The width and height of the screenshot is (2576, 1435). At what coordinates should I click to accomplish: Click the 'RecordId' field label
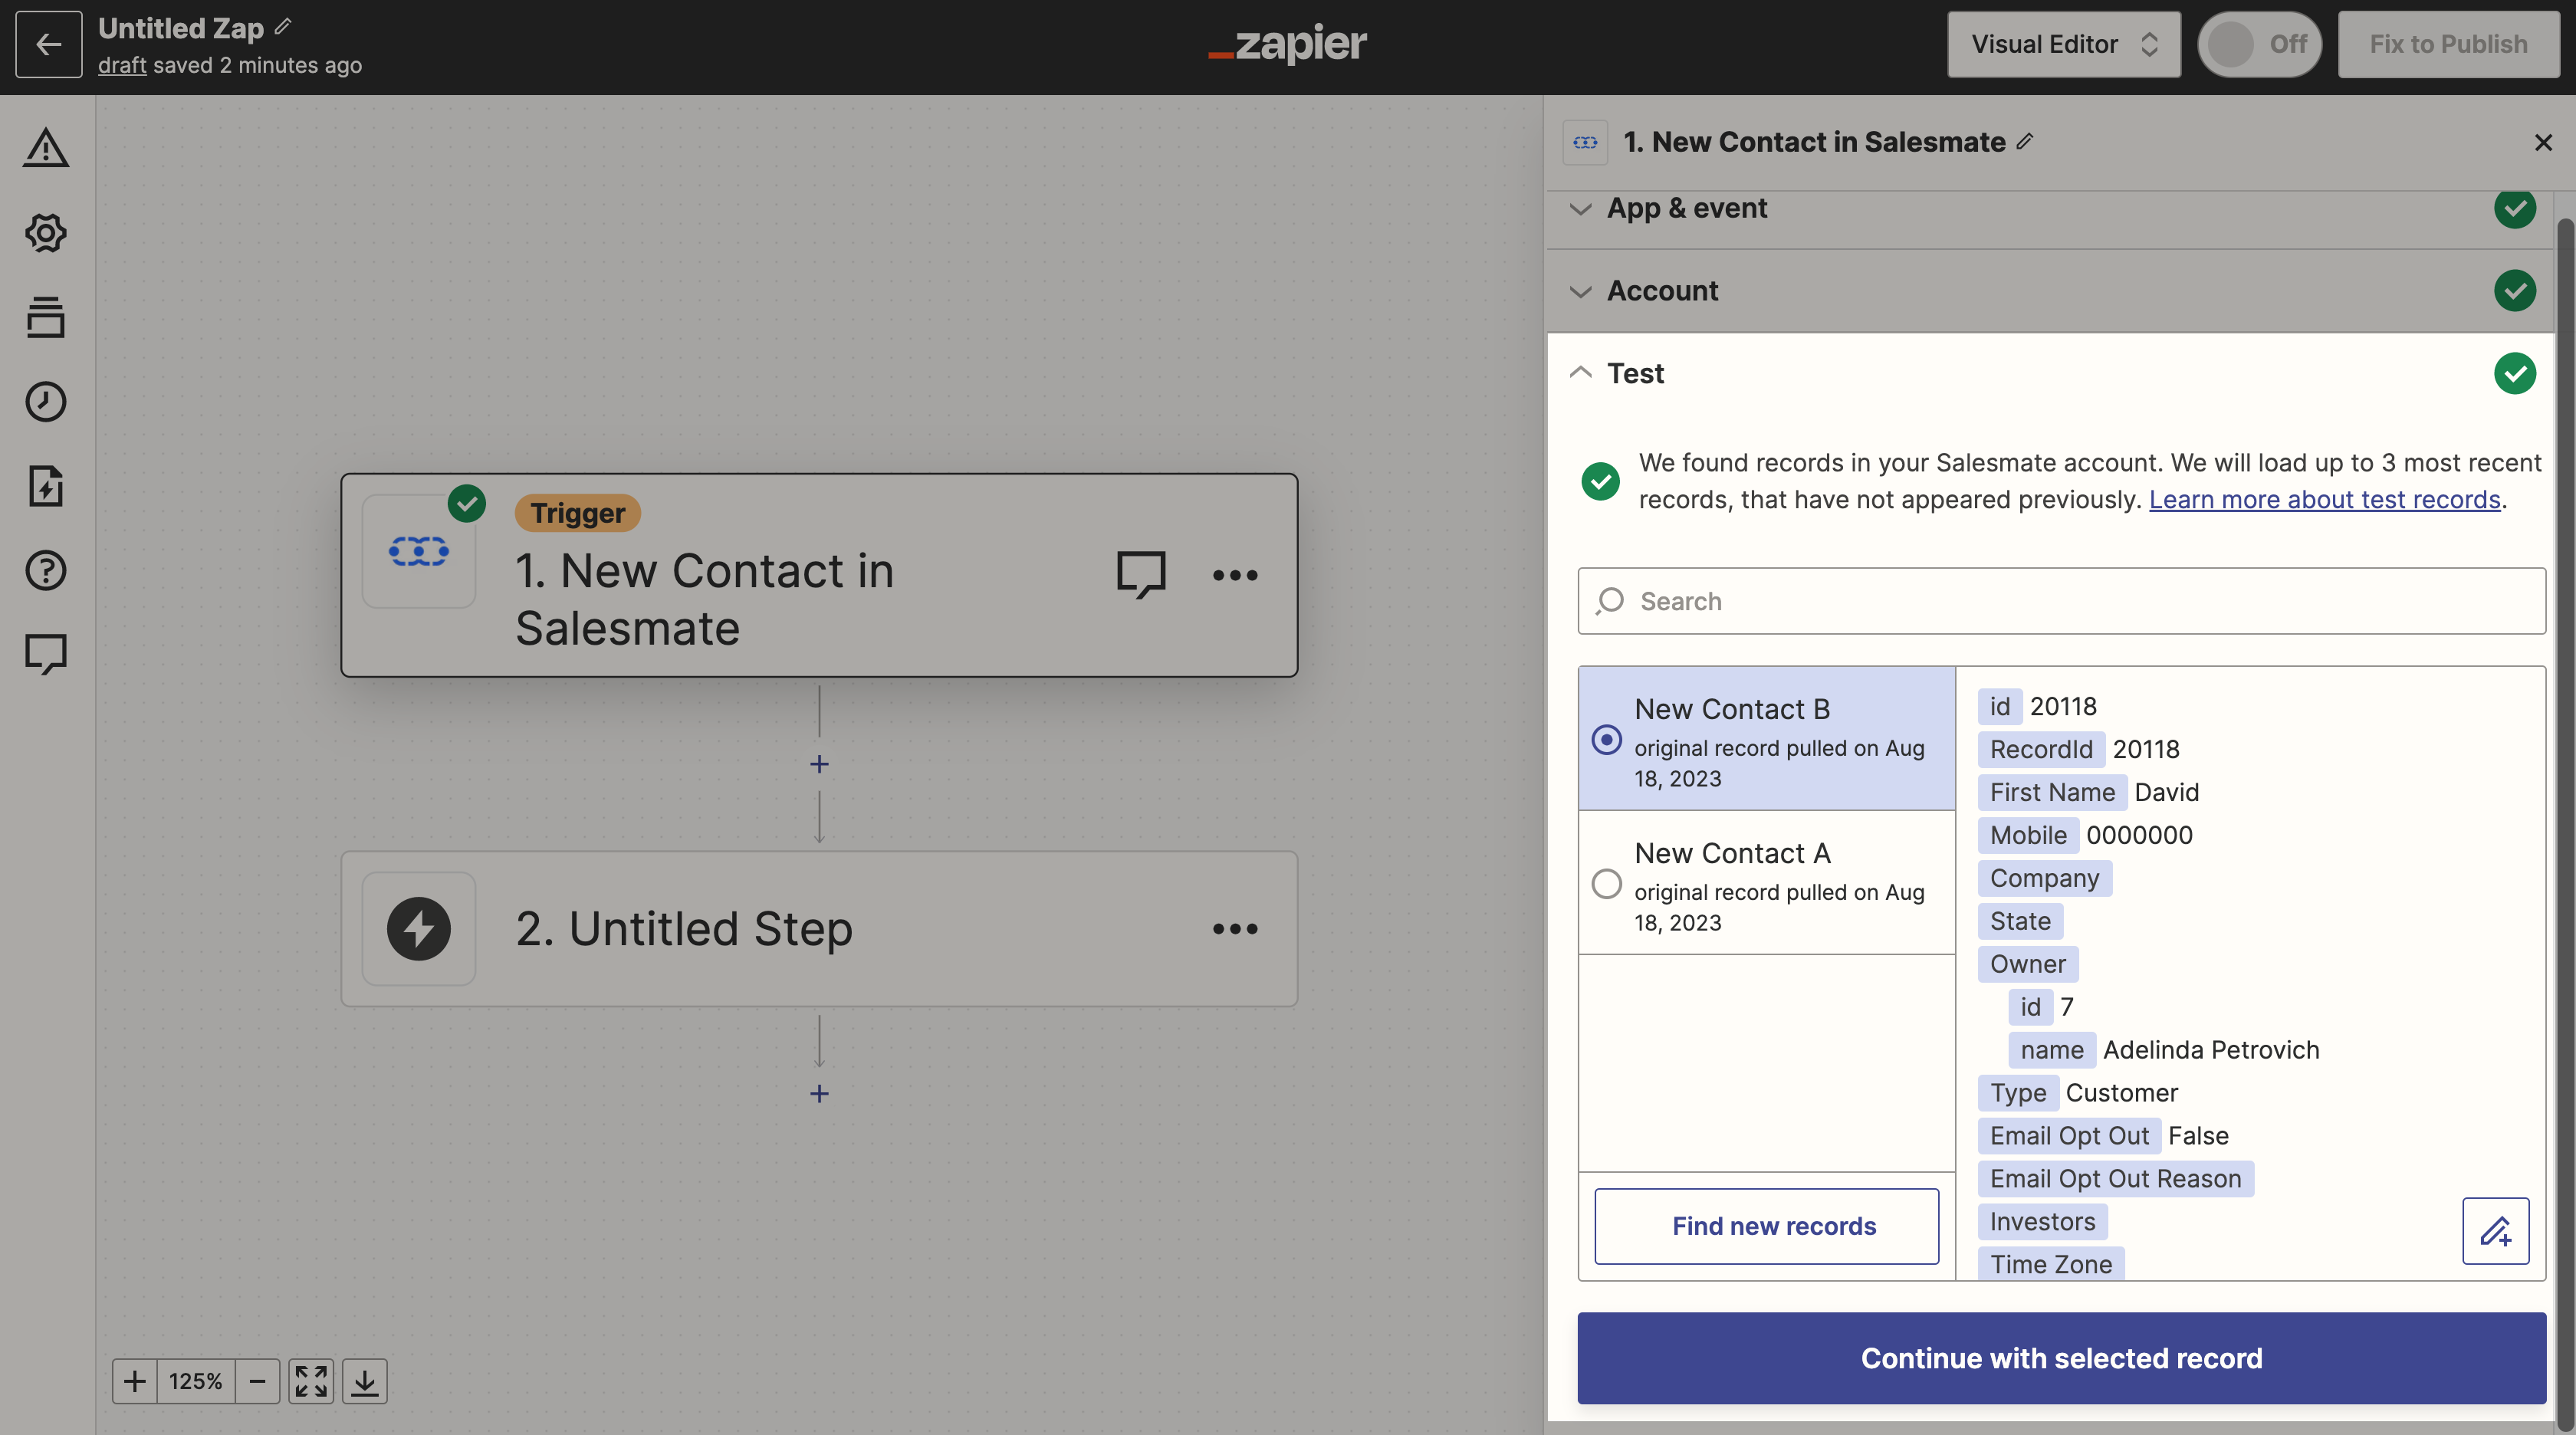click(2041, 749)
